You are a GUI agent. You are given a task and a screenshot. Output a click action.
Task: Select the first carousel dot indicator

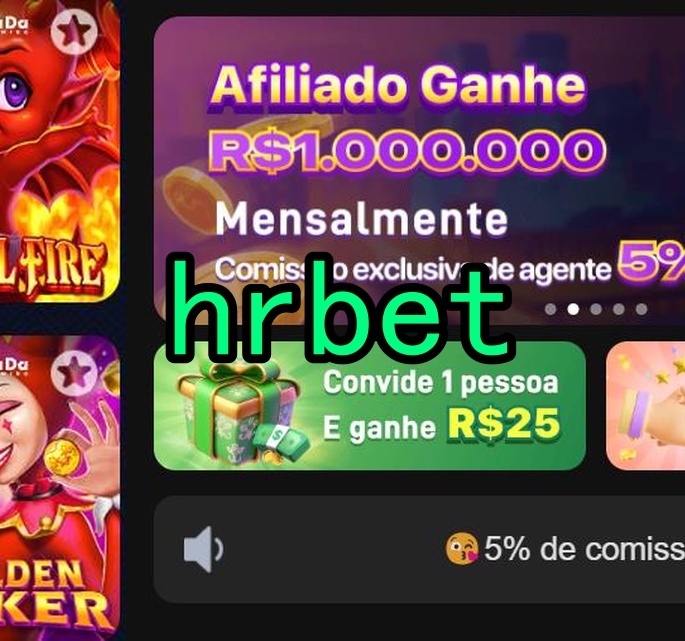click(x=550, y=309)
